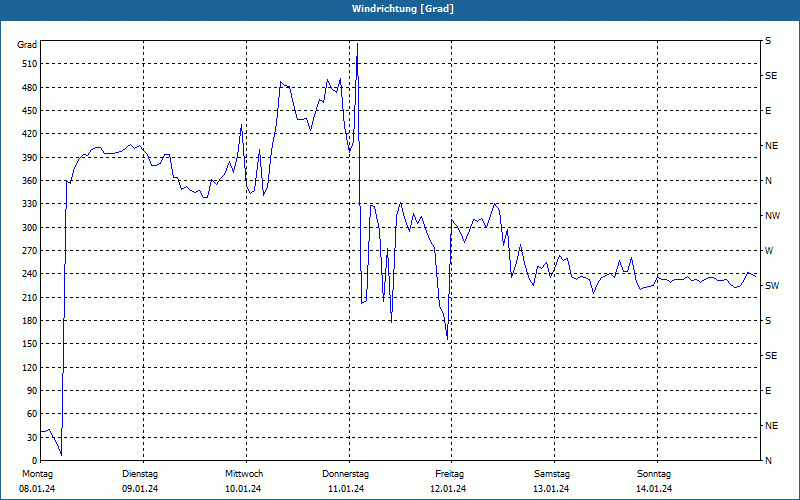Click the '210' degree axis label

pos(29,297)
